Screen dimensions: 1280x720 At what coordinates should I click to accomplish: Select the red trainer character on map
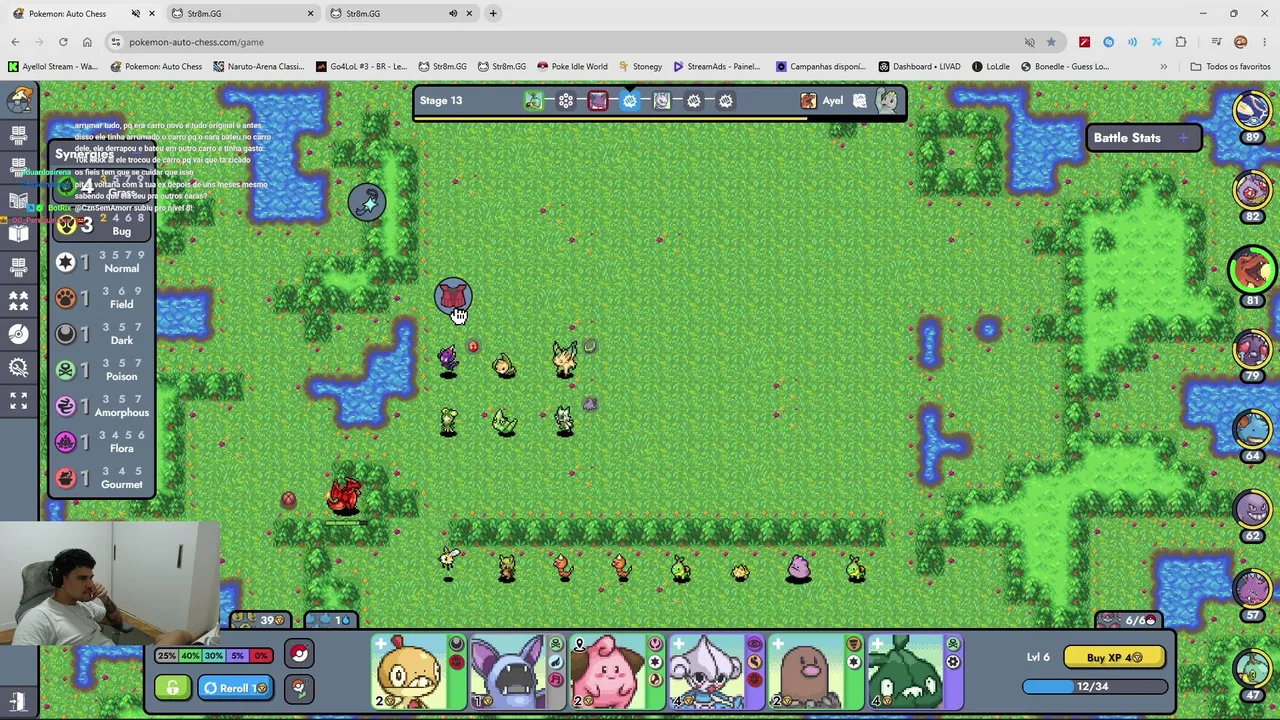coord(344,496)
